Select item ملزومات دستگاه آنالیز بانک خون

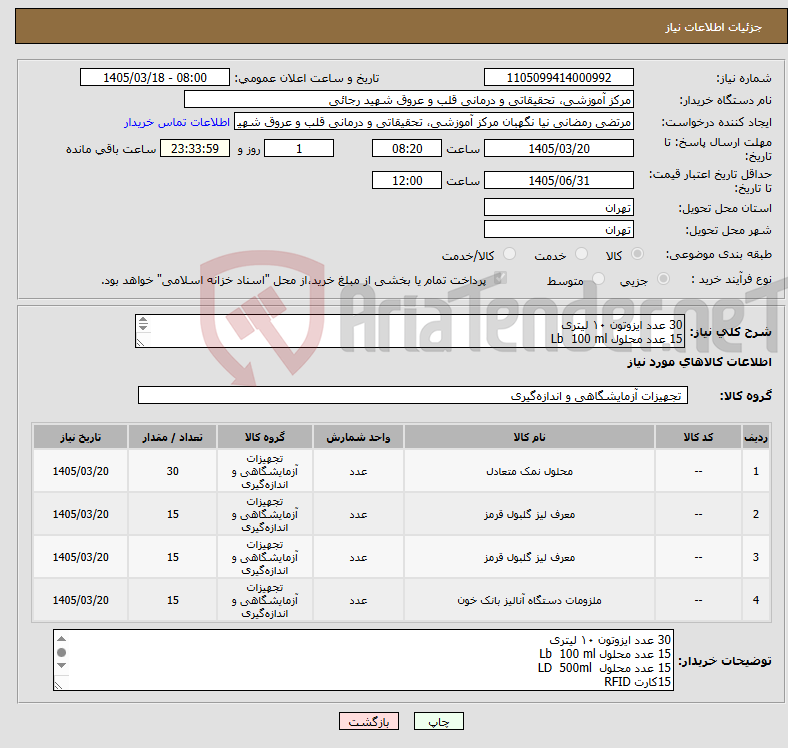[x=529, y=600]
